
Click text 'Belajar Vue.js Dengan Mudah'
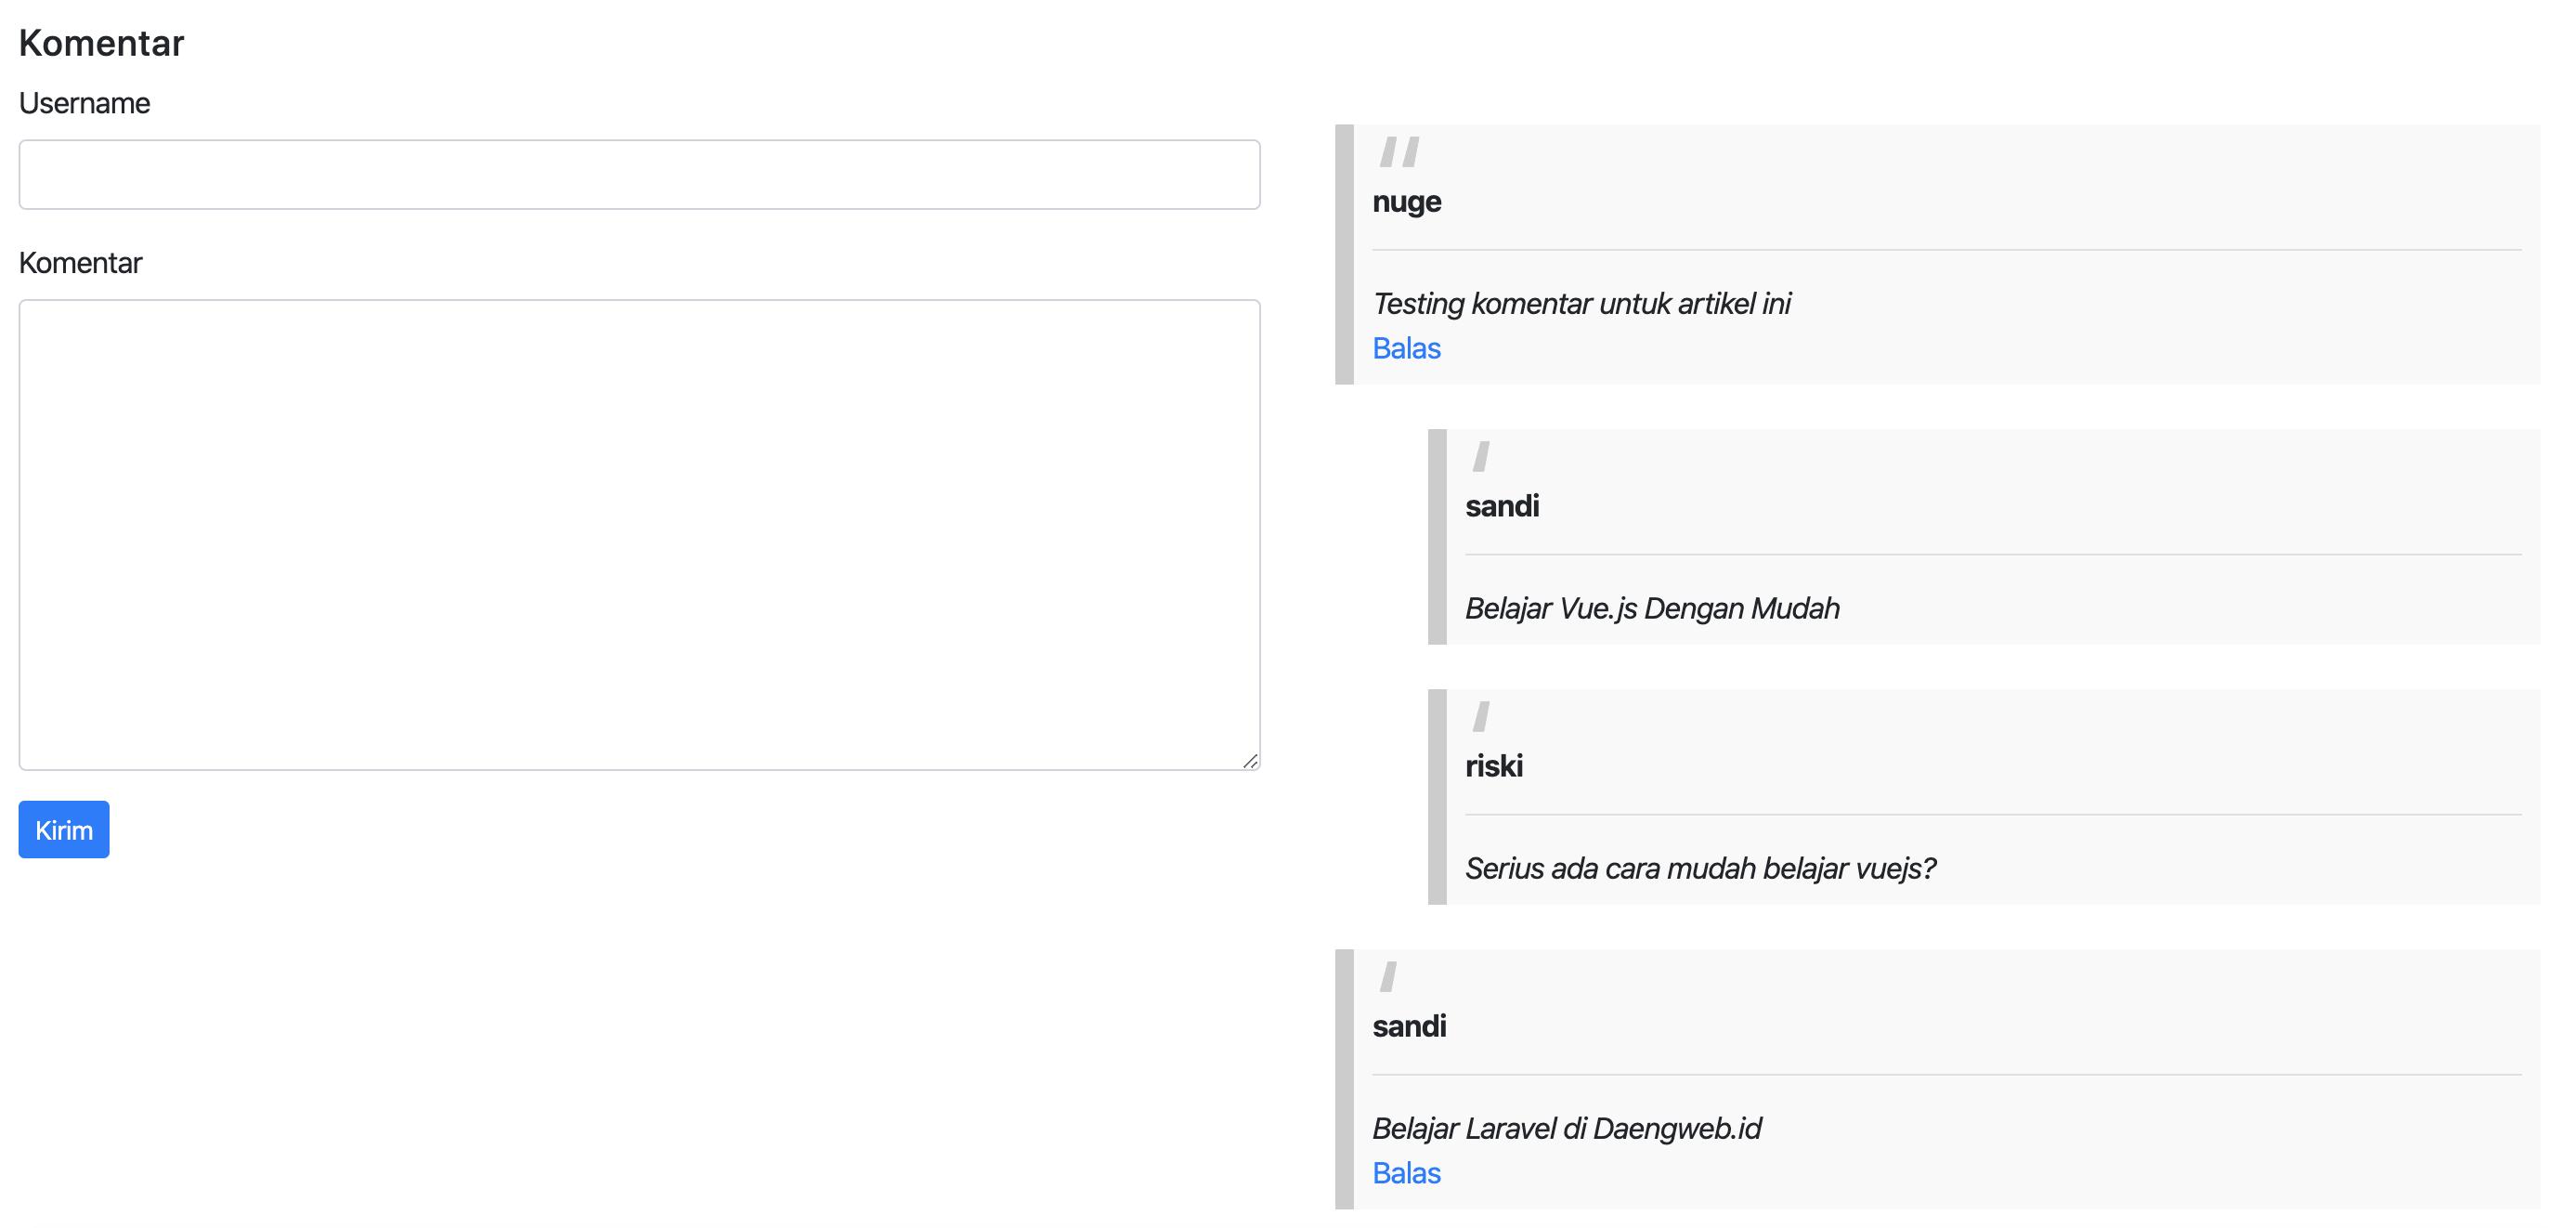point(1651,608)
